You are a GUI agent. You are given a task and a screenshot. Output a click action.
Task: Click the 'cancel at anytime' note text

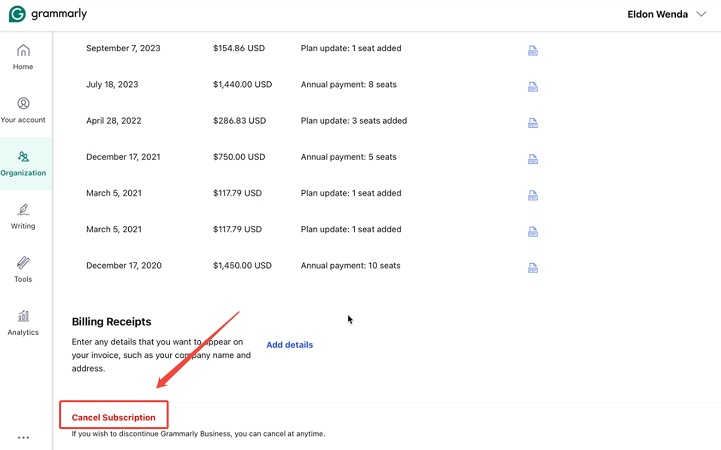198,433
